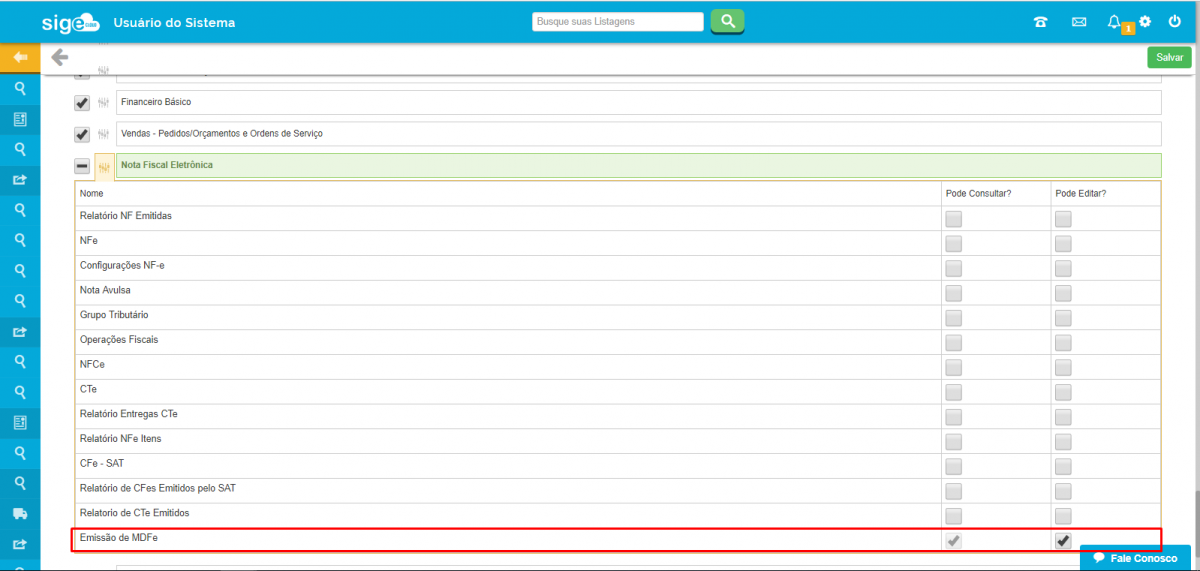Enable Pode Consultar for CFes Emitidos pelo SAT
The image size is (1200, 571).
tap(954, 491)
